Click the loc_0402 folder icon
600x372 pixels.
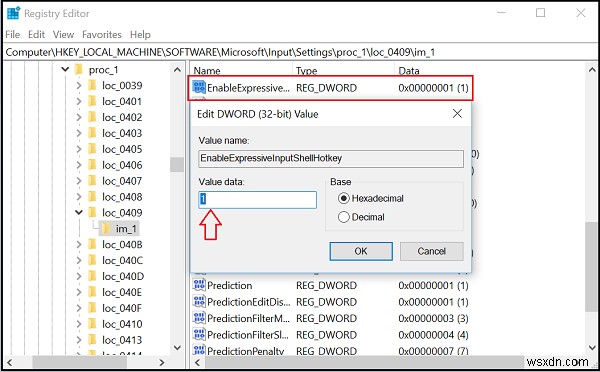93,117
